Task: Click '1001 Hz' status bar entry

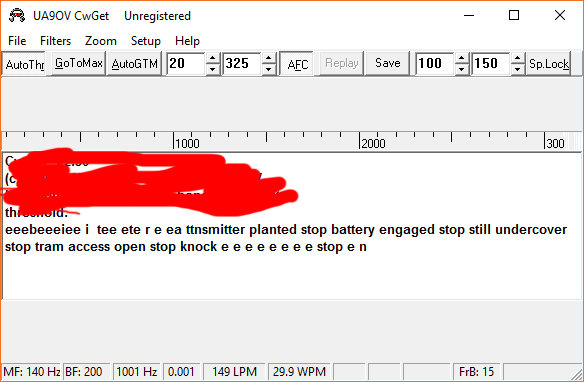Action: (136, 372)
